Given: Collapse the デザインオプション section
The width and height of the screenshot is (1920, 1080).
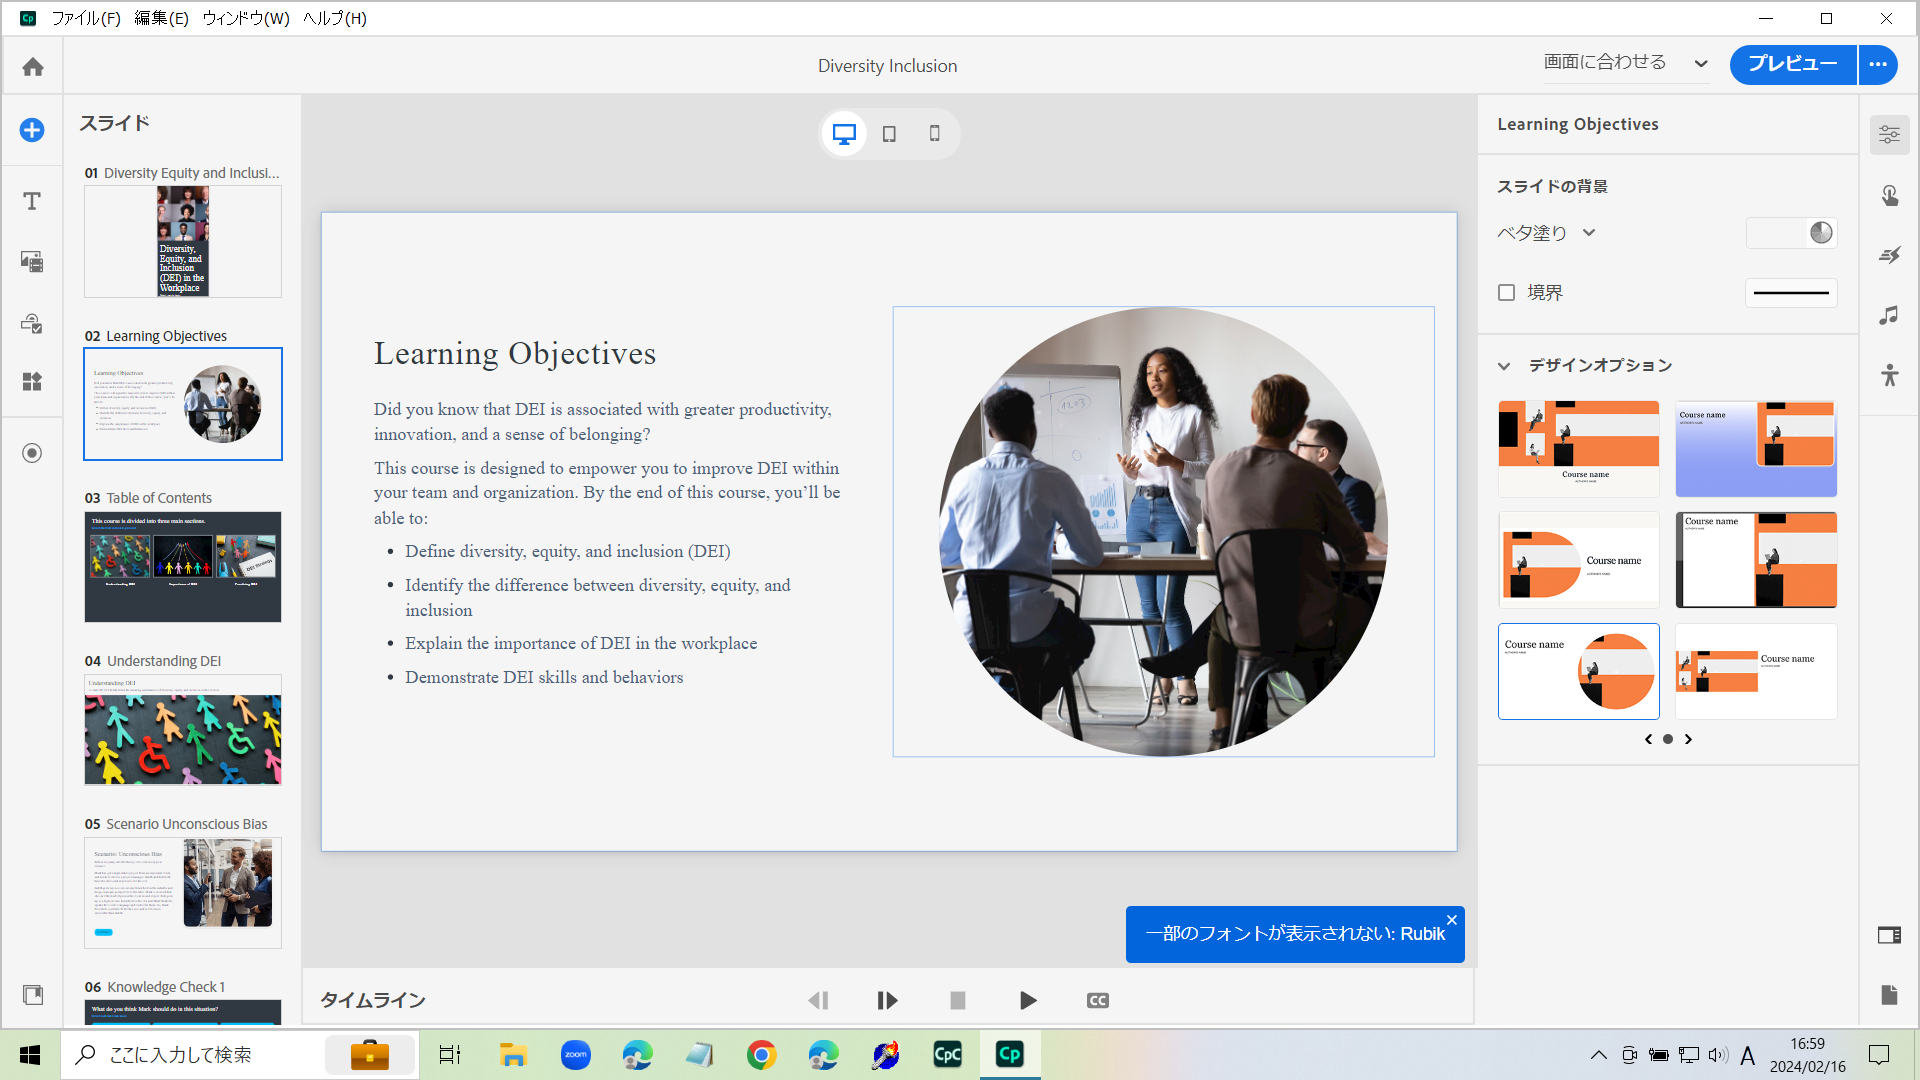Looking at the screenshot, I should pos(1504,366).
